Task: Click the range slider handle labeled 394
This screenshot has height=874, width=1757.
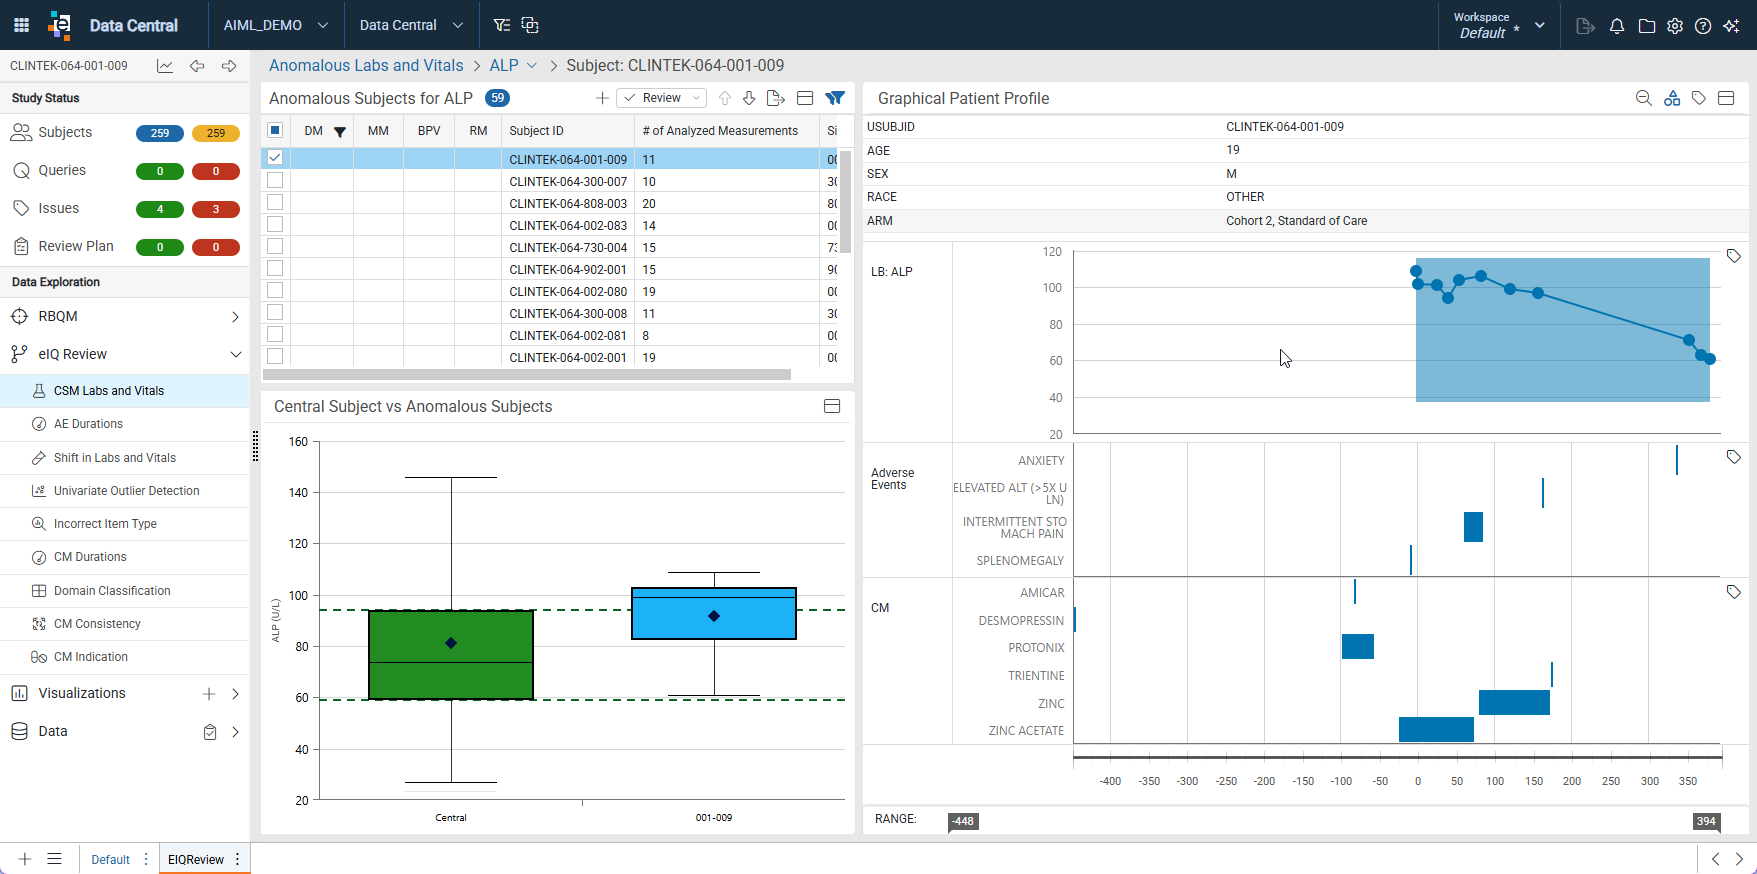Action: point(1707,821)
